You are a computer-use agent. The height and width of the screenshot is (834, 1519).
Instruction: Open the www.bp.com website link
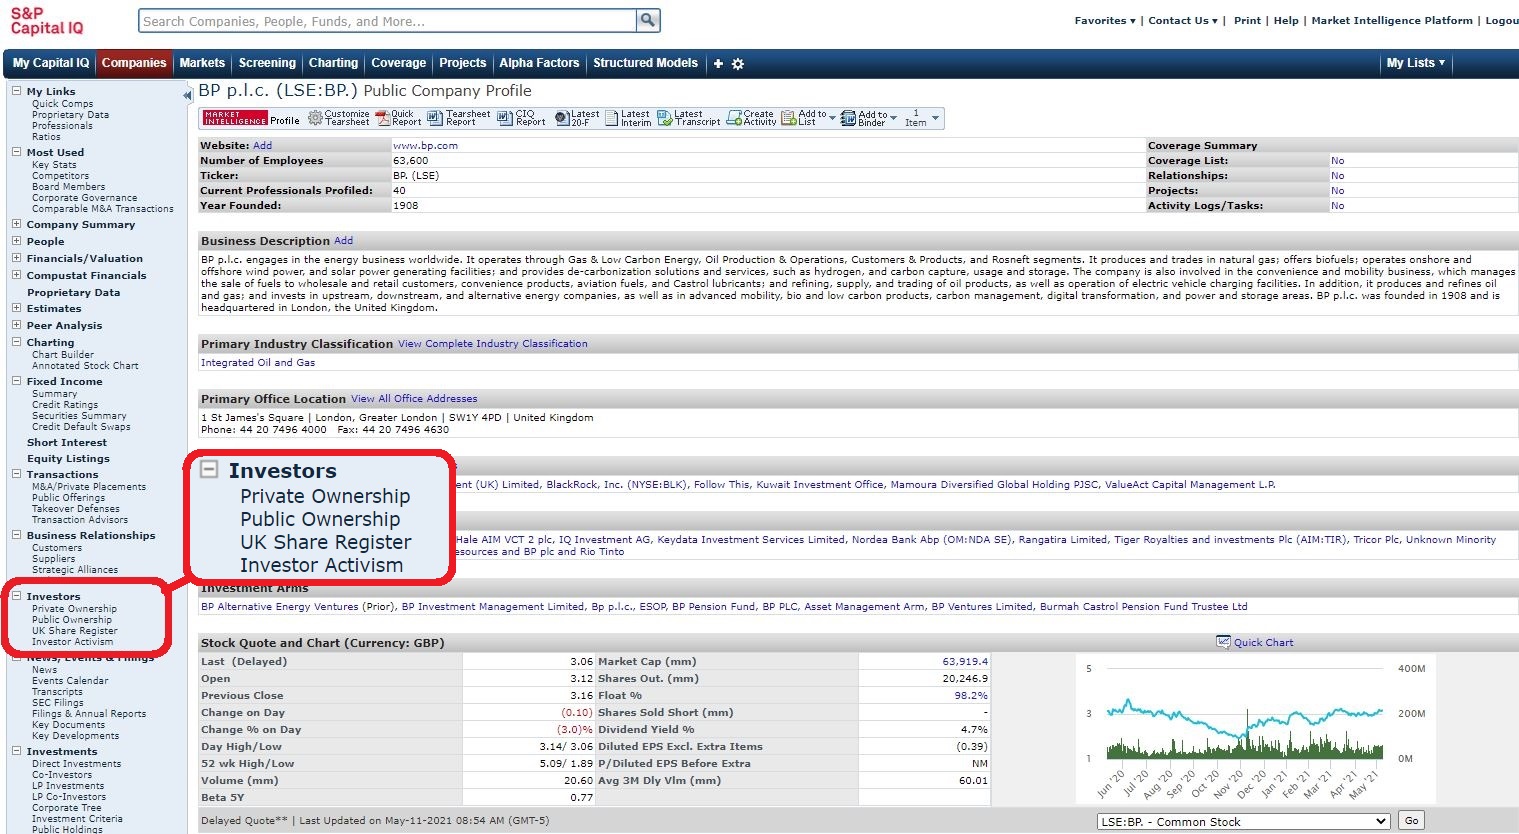tap(425, 146)
